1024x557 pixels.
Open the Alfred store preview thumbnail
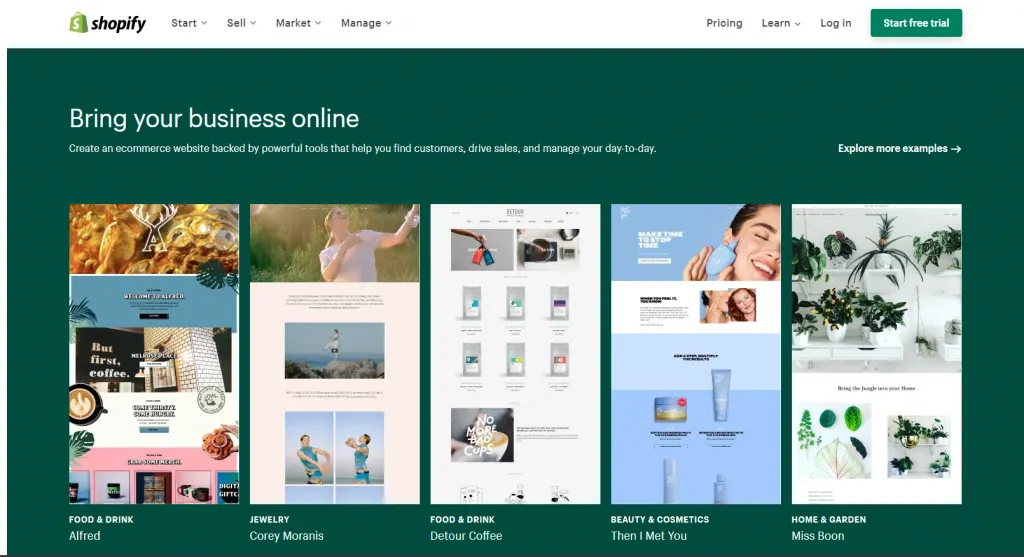[x=154, y=354]
